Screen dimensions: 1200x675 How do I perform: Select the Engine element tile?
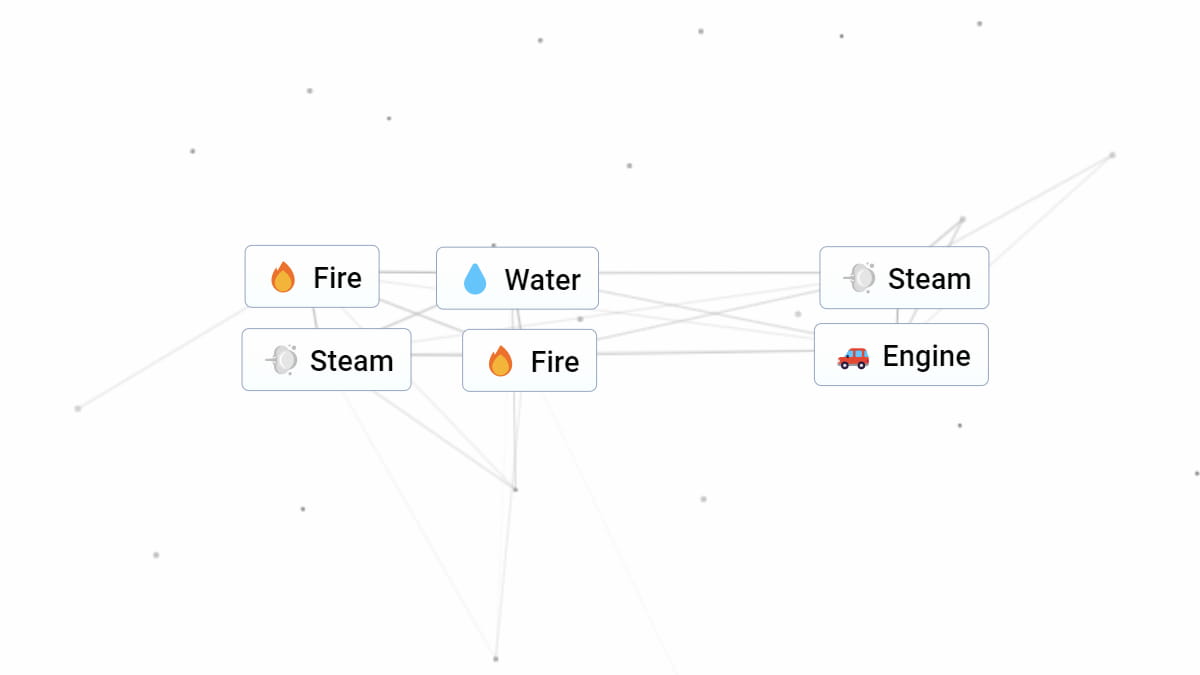(900, 354)
